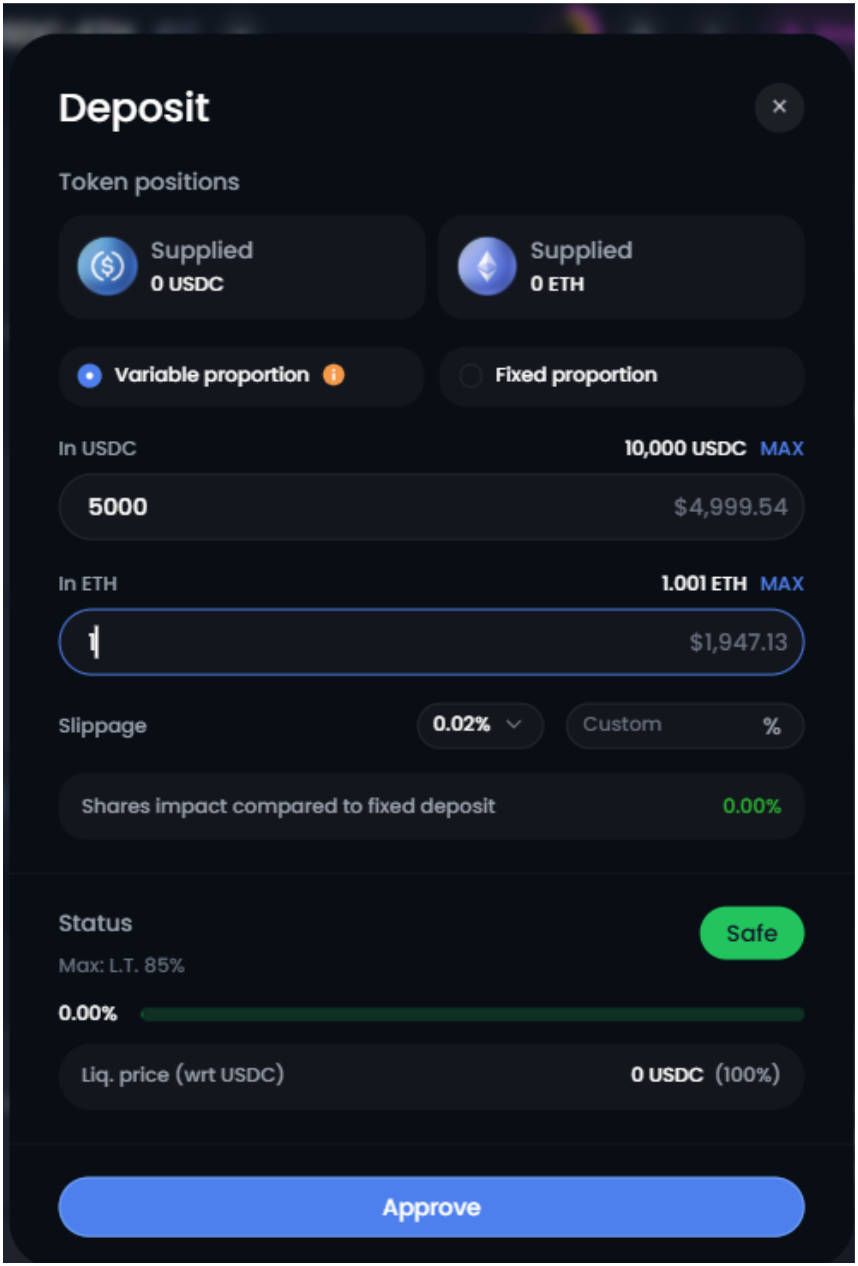Open the 0.02% slippage dropdown
This screenshot has width=858, height=1266.
(479, 725)
